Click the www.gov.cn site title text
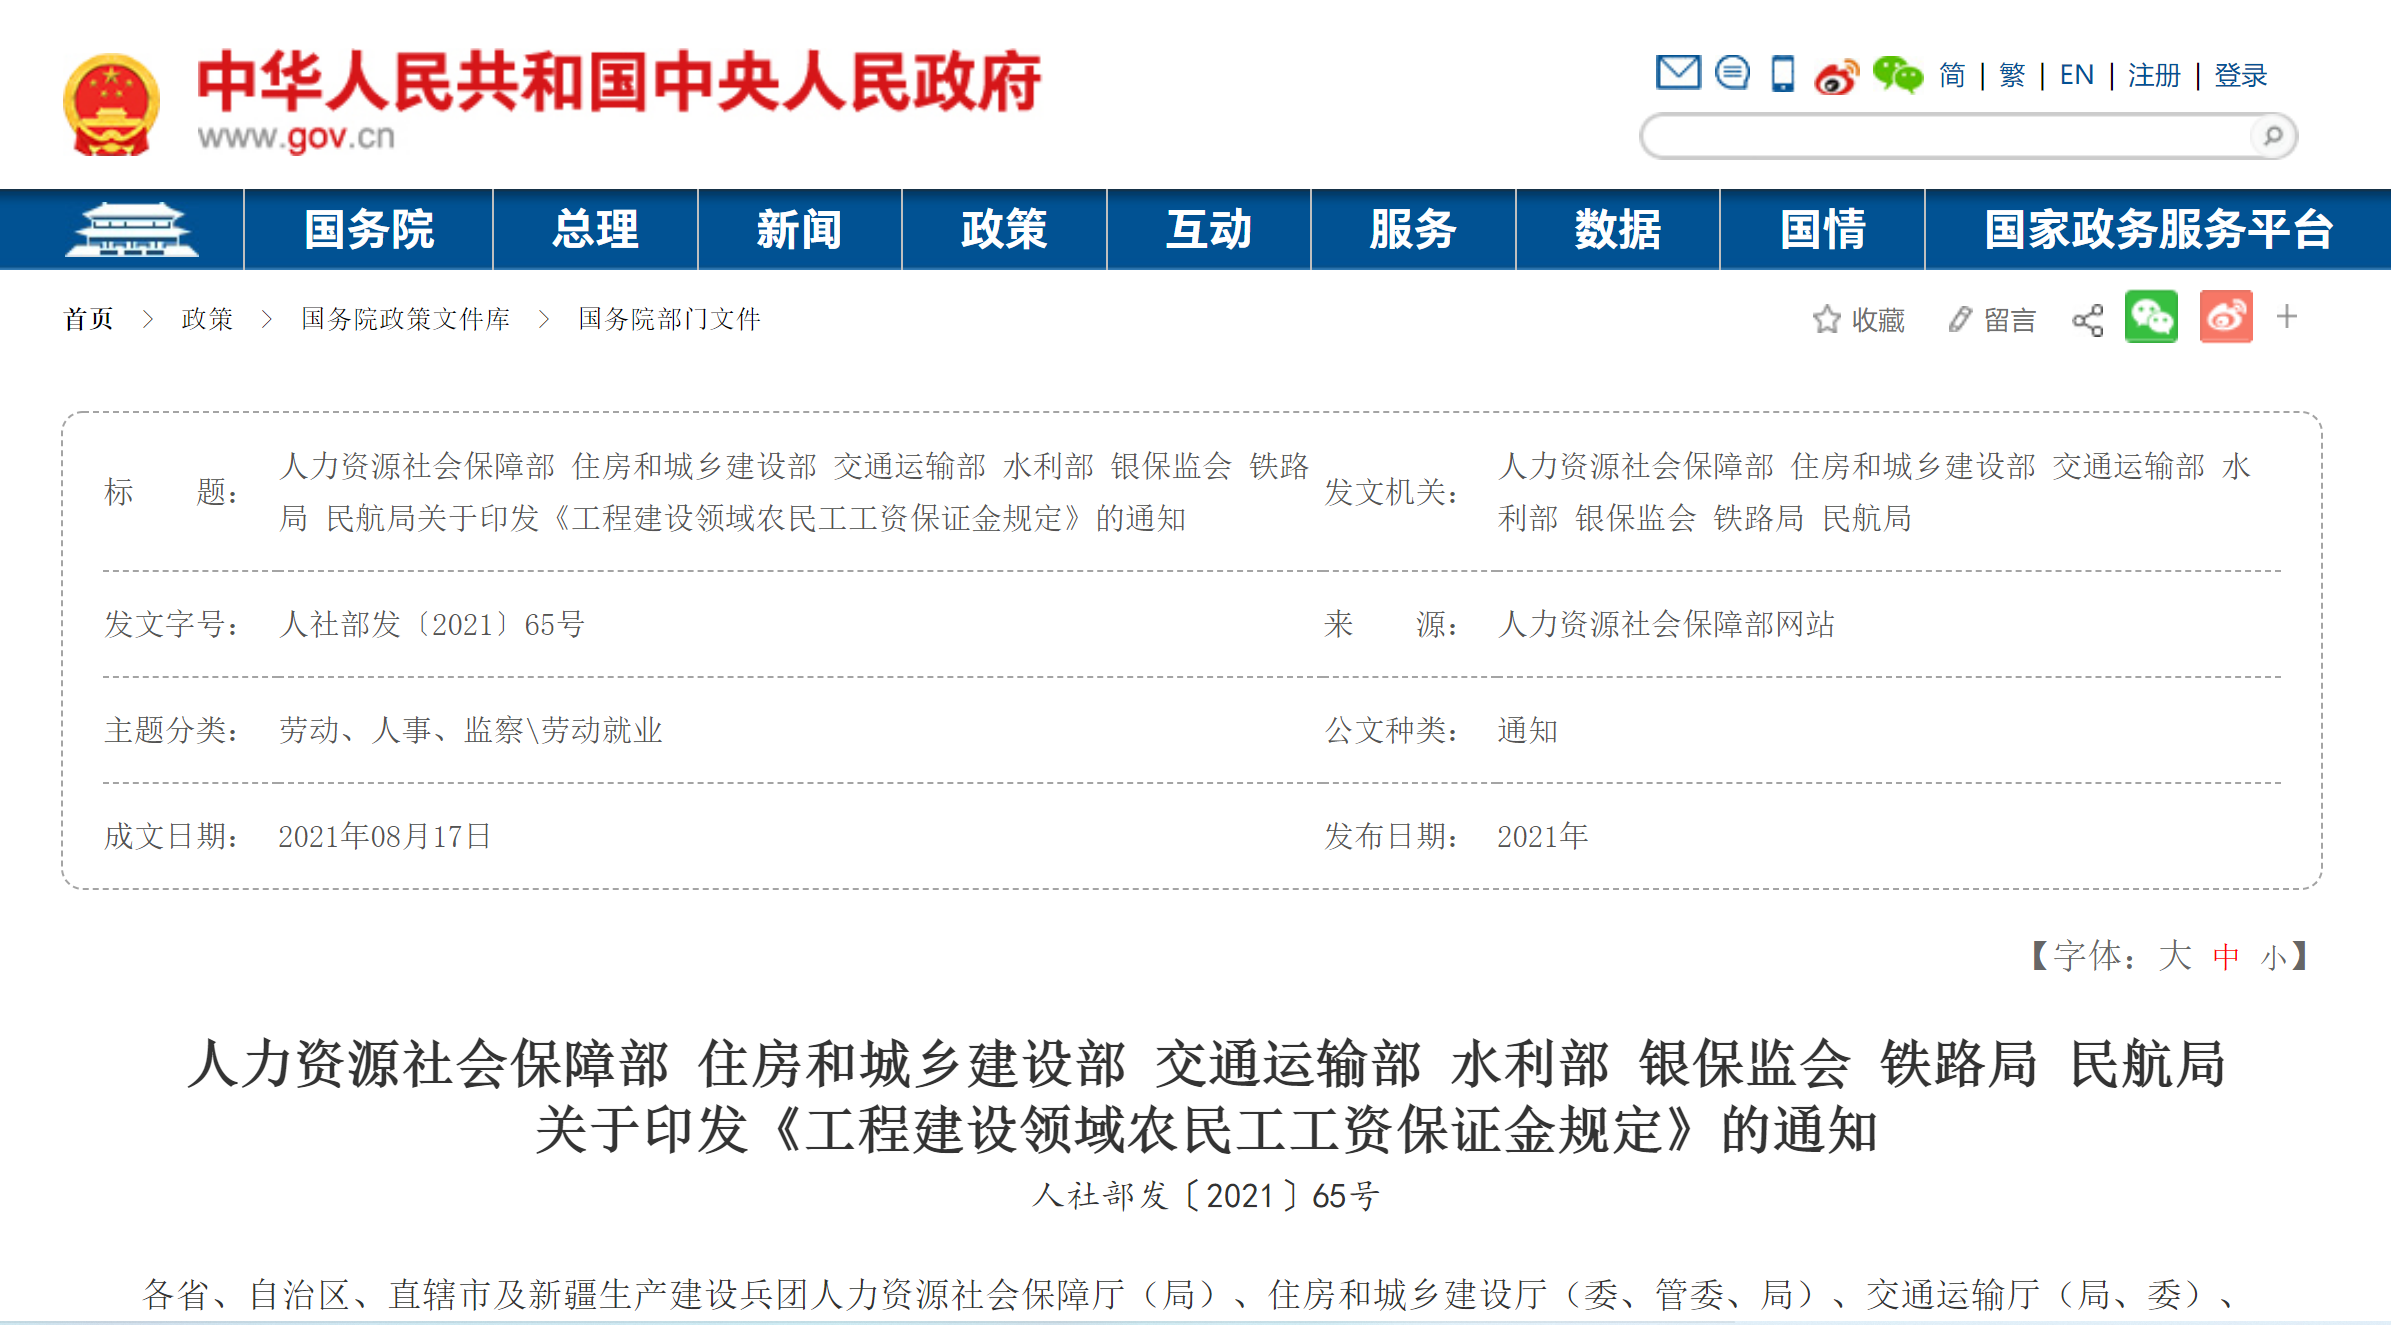The image size is (2391, 1325). (296, 137)
